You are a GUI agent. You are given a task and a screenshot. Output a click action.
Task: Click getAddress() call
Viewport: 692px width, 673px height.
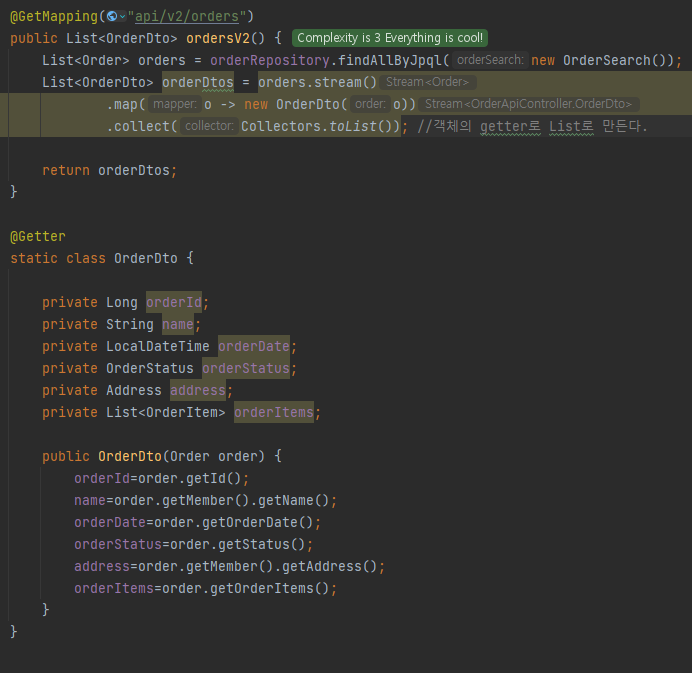coord(330,566)
